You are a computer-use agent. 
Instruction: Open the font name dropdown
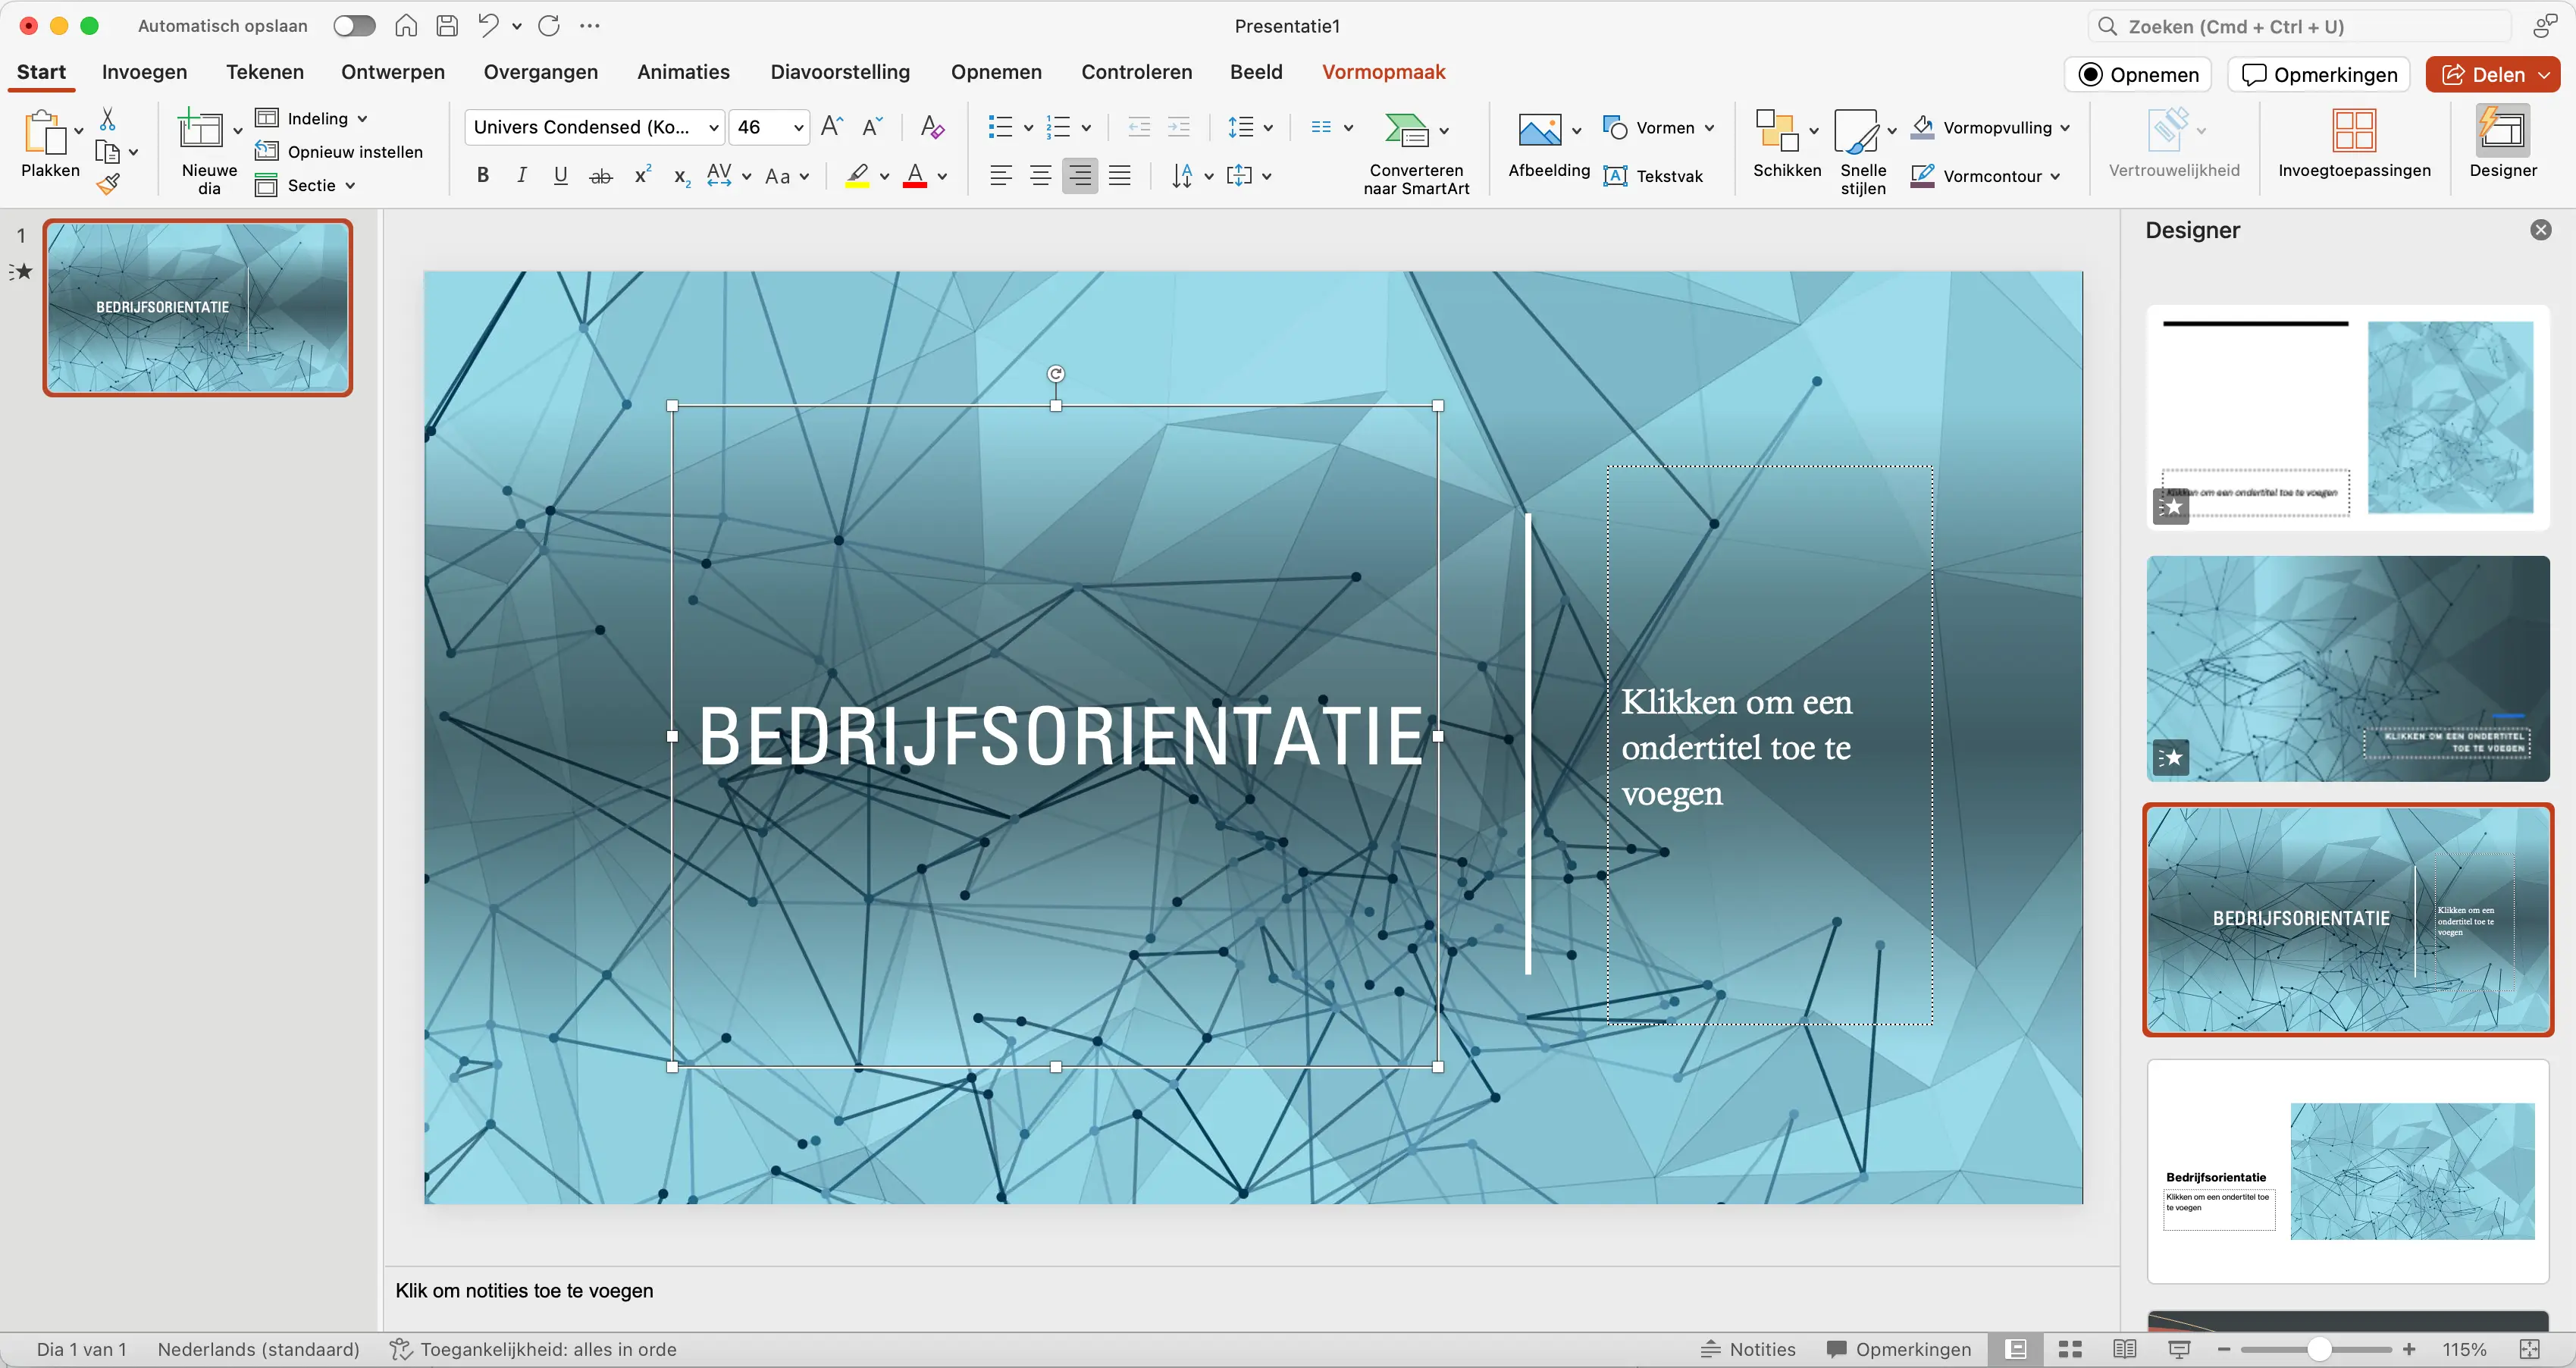coord(714,127)
